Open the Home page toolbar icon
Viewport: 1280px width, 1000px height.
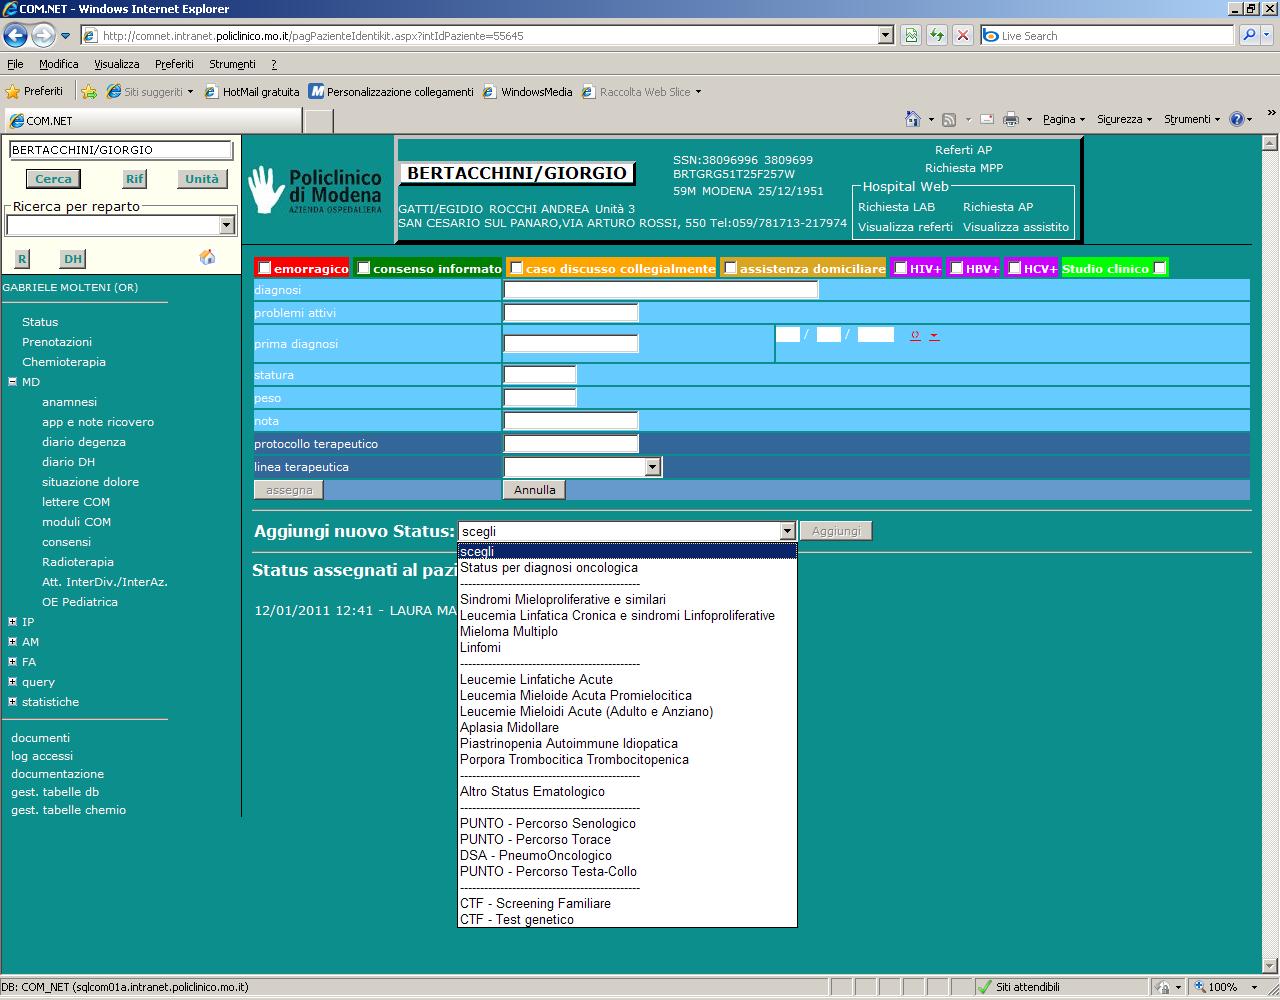click(912, 119)
